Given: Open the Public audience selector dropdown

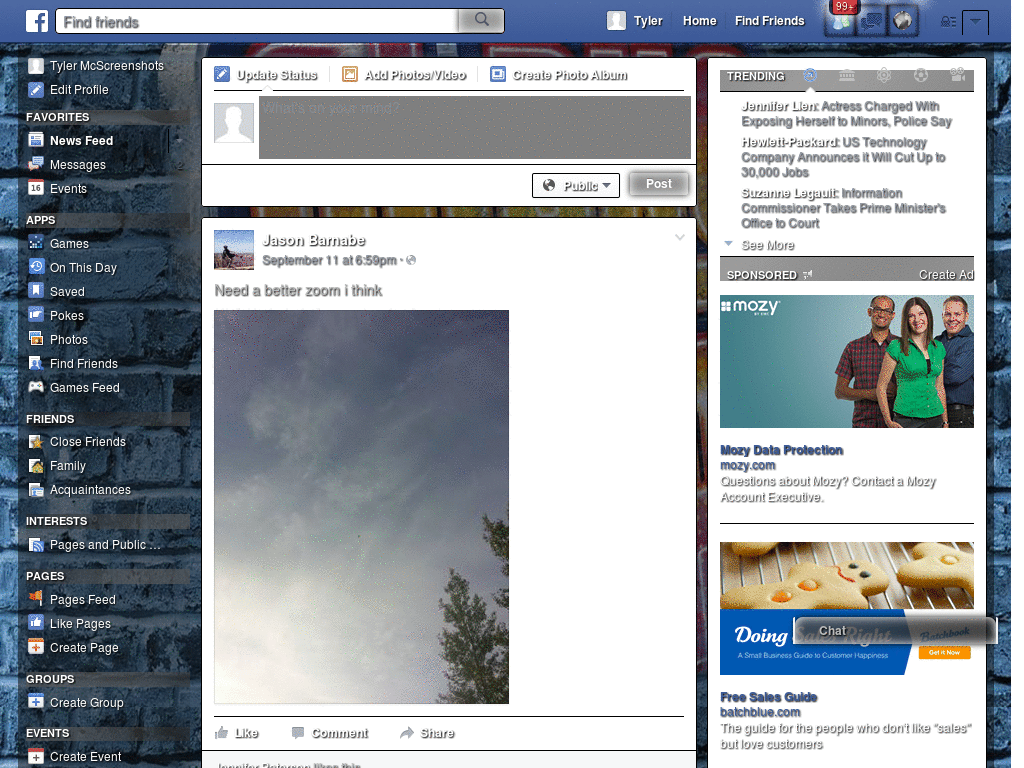Looking at the screenshot, I should pyautogui.click(x=576, y=185).
